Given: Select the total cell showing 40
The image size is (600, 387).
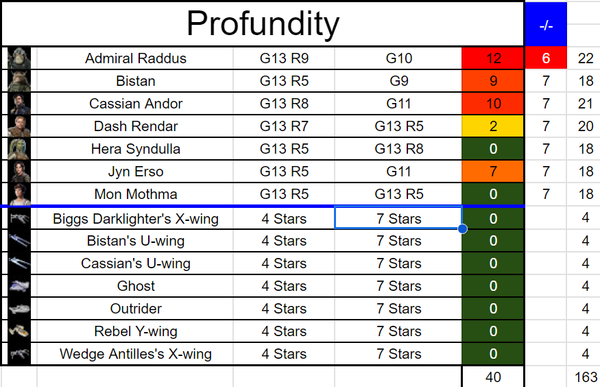Looking at the screenshot, I should click(x=493, y=377).
